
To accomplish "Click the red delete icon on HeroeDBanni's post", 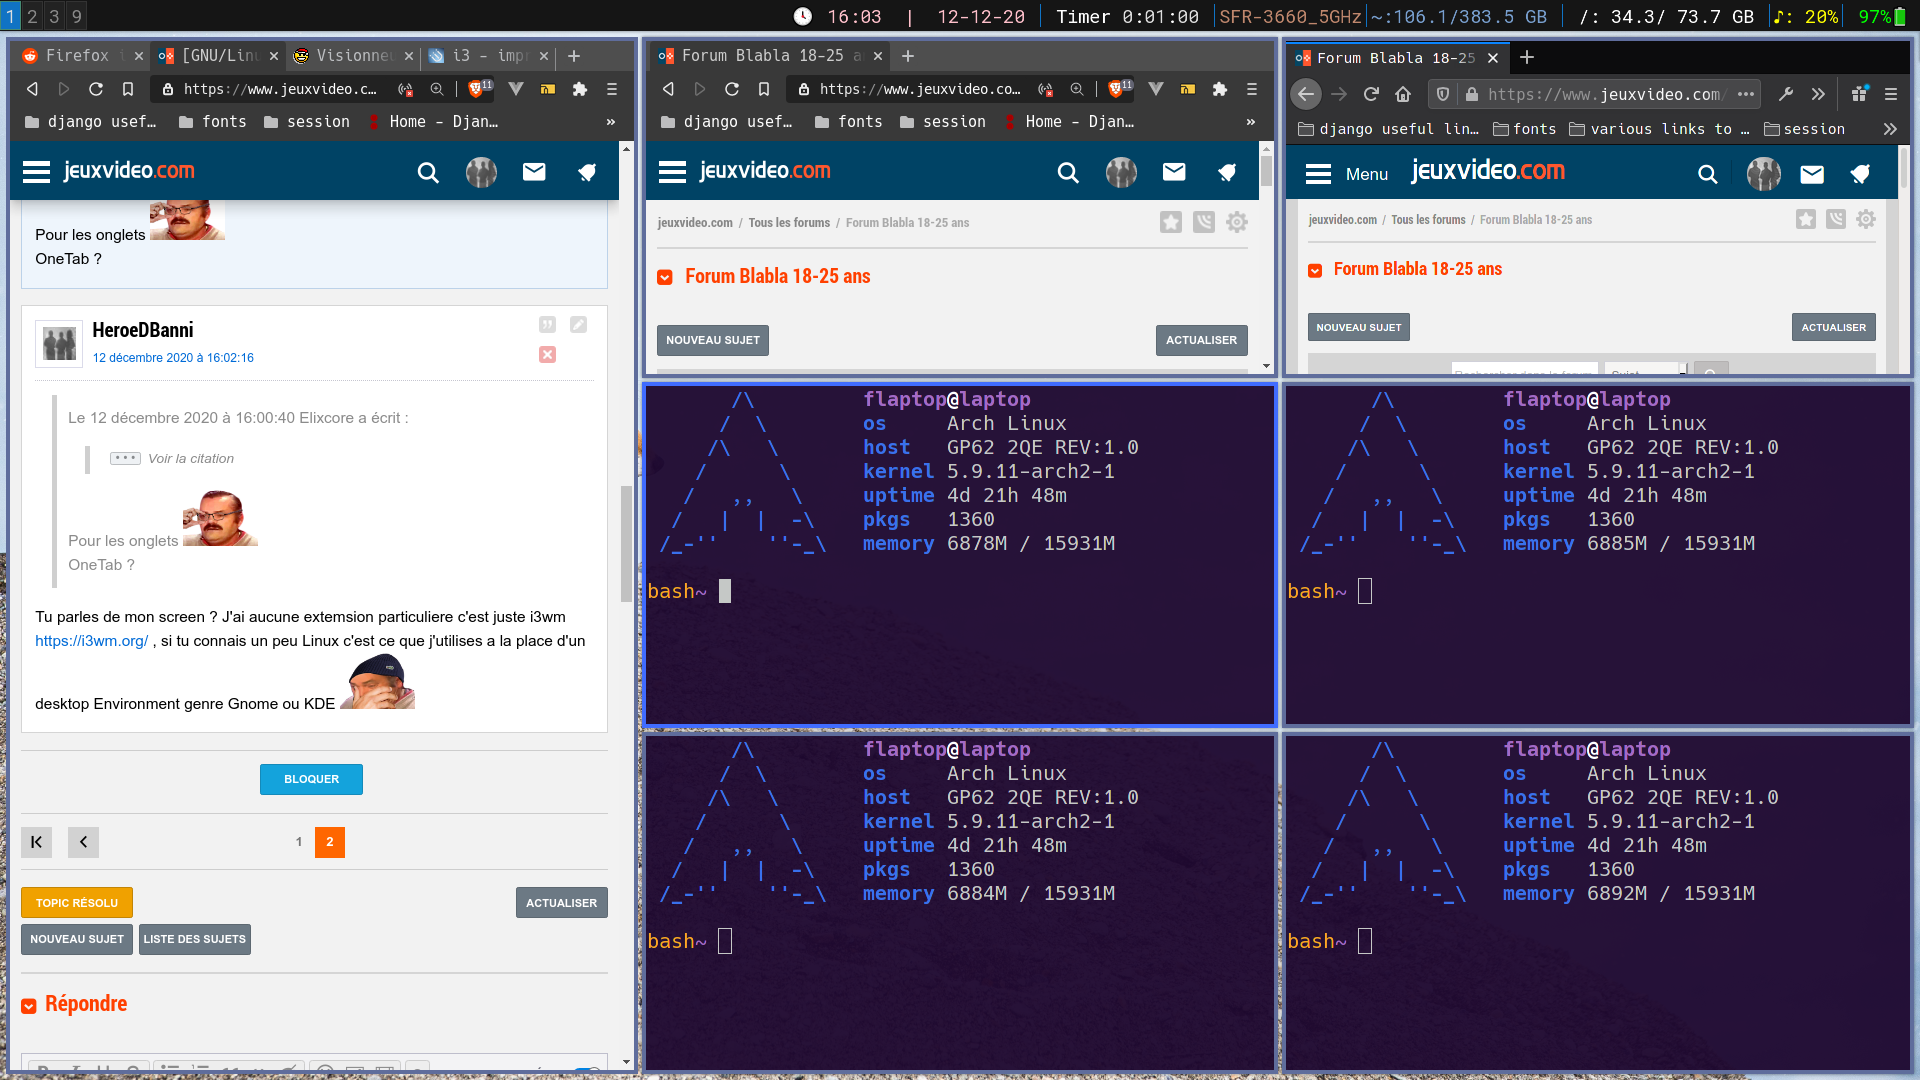I will pos(547,355).
